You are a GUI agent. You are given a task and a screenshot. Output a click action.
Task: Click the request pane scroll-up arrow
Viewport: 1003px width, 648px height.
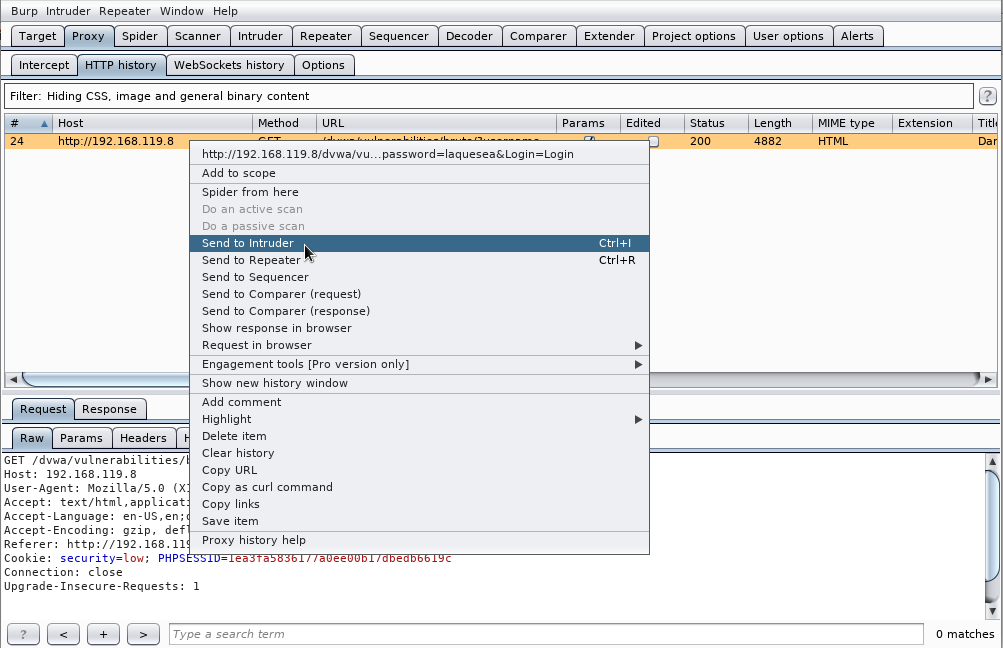pyautogui.click(x=992, y=461)
